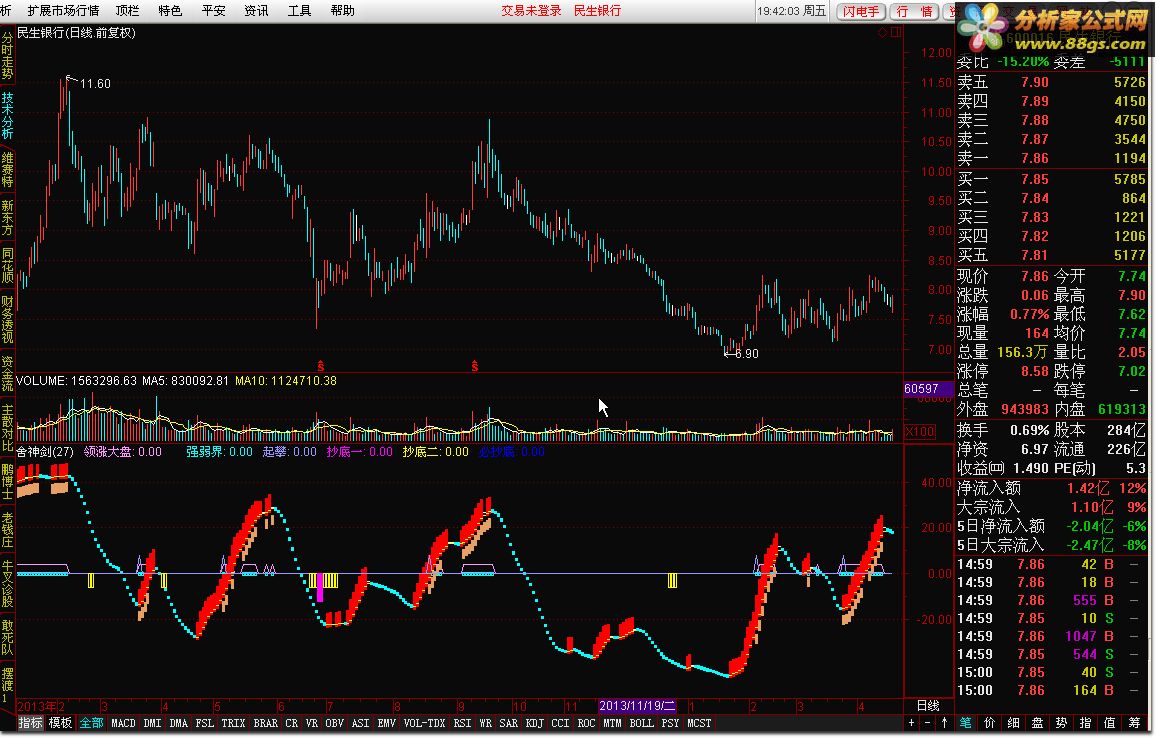Screen dimensions: 1157x738
Task: Open the 顶栏 menu
Action: [128, 10]
